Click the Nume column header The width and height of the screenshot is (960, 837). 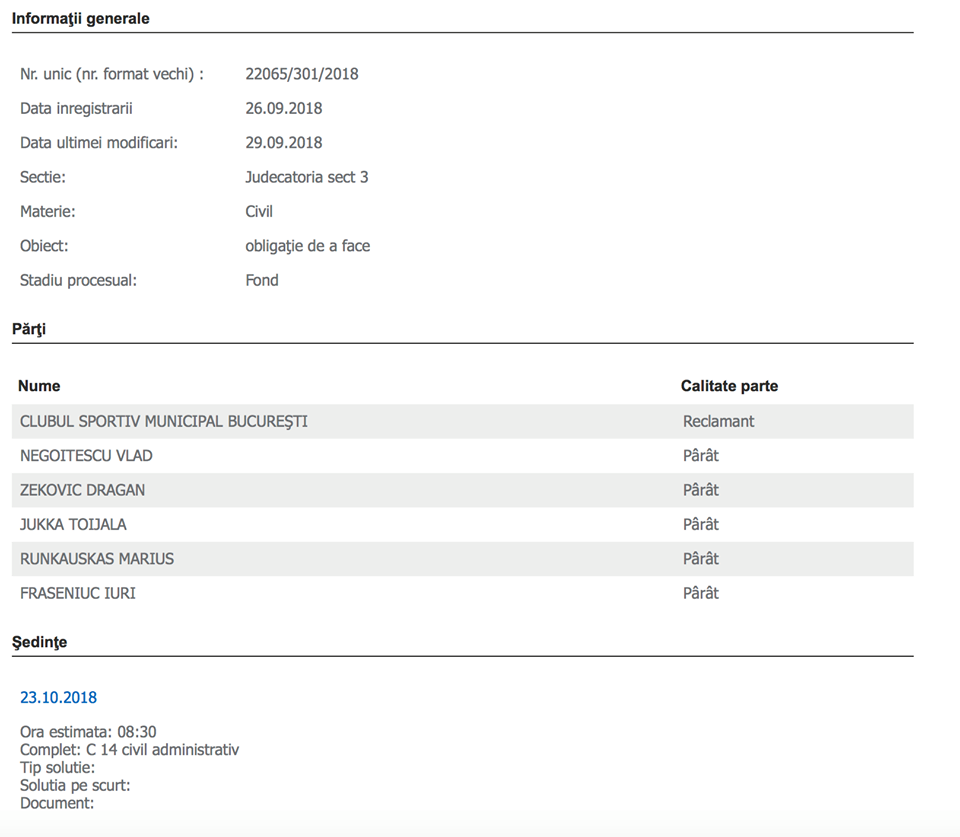click(x=39, y=386)
